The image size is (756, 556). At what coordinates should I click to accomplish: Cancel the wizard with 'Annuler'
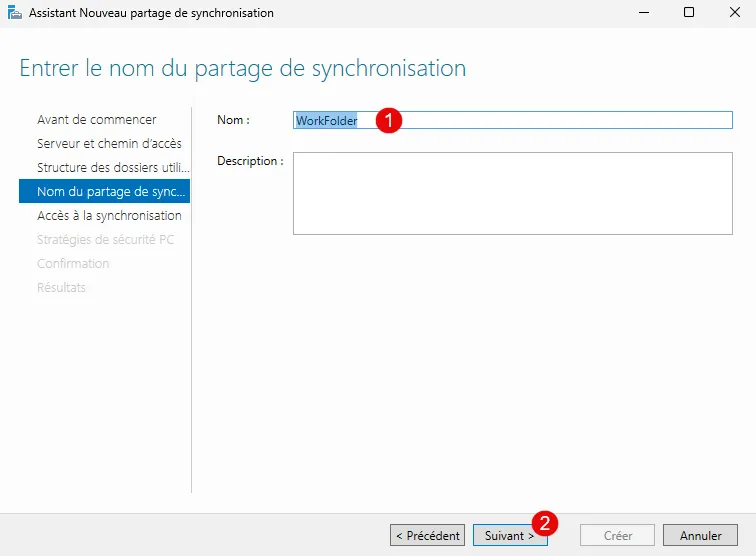(x=700, y=535)
